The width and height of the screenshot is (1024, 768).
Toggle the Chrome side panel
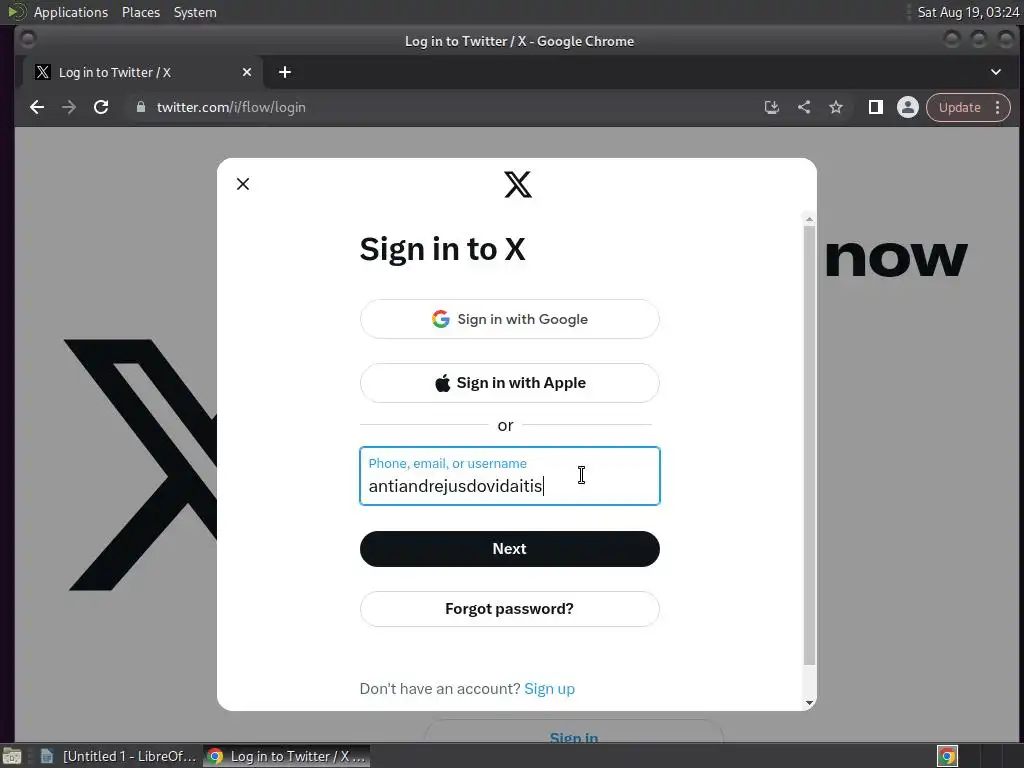[x=876, y=107]
